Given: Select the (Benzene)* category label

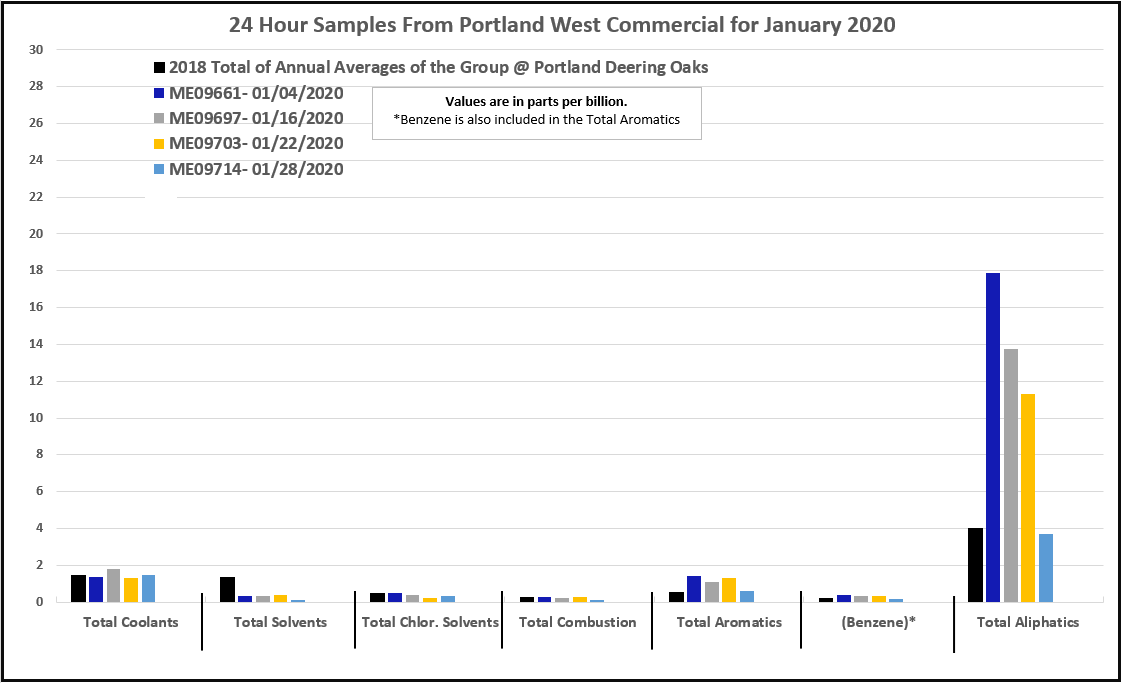Looking at the screenshot, I should pyautogui.click(x=877, y=622).
